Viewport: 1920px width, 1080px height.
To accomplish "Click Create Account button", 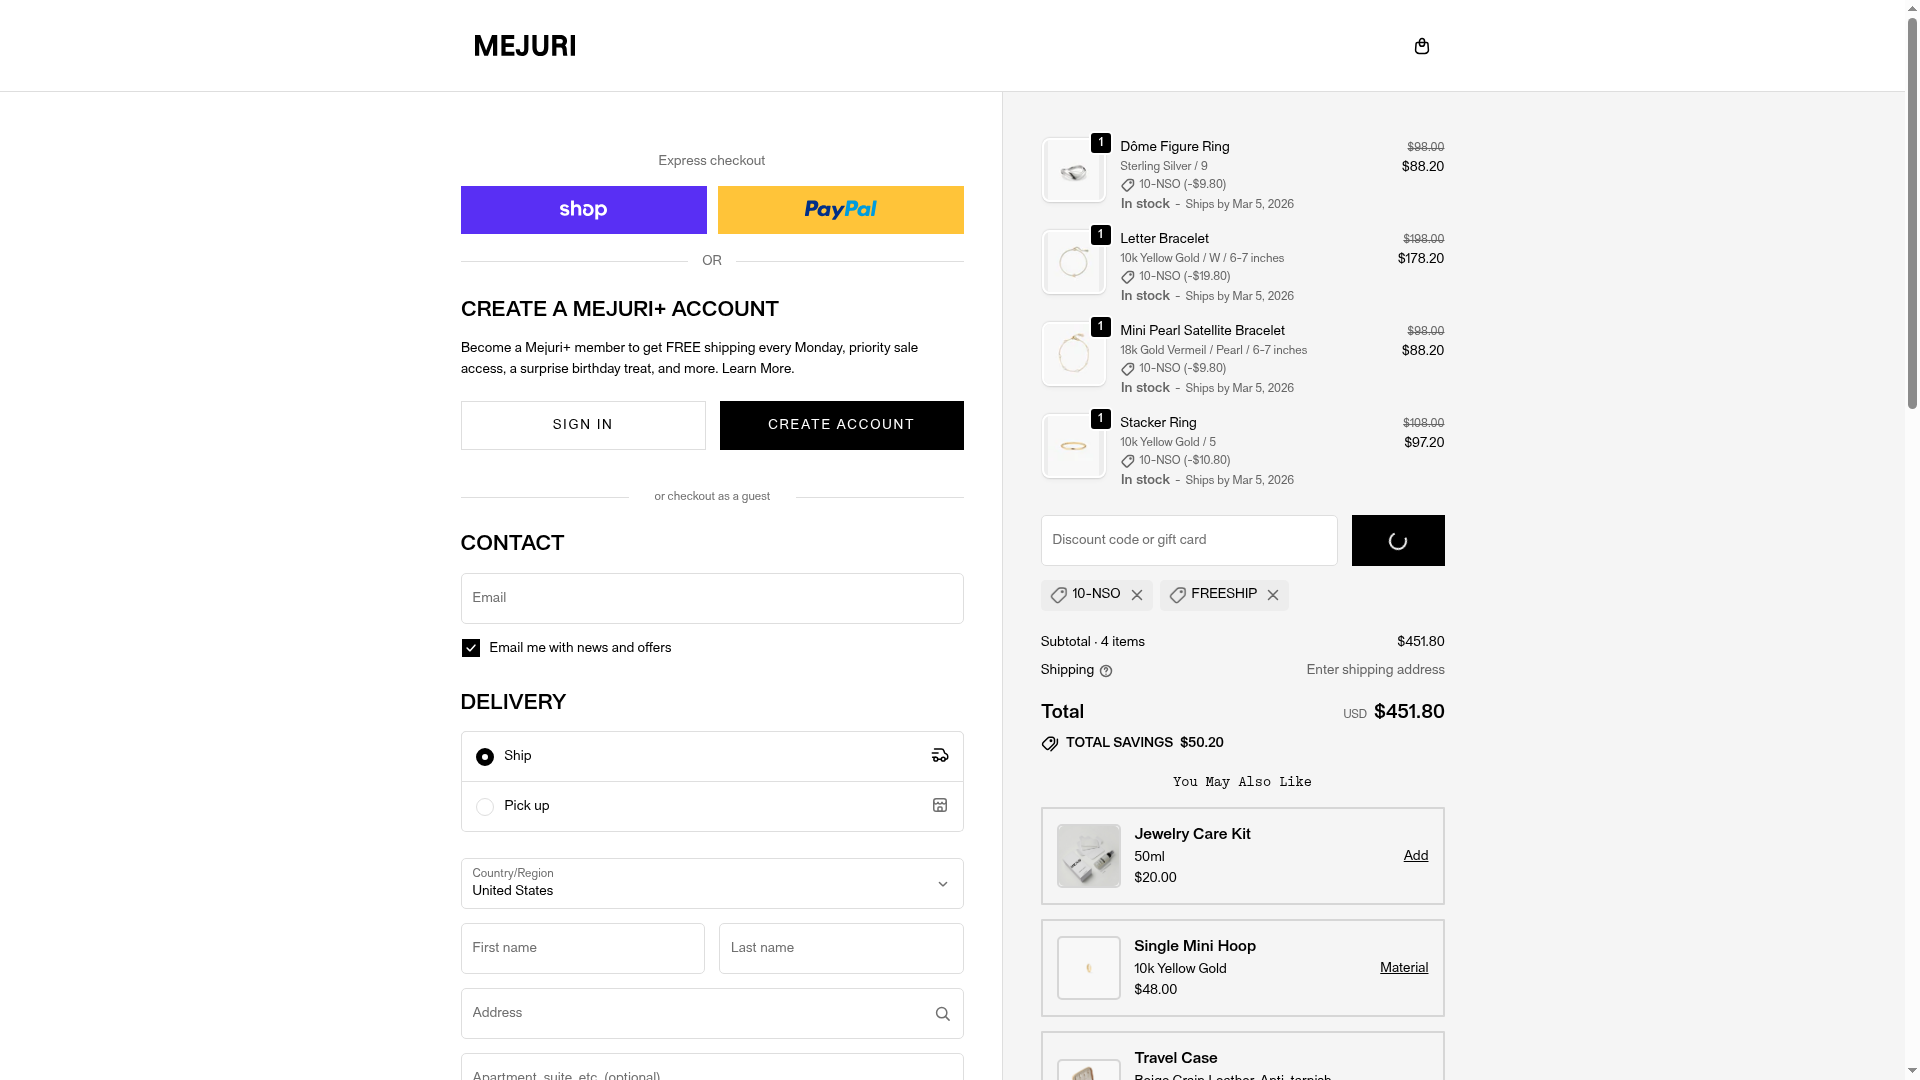I will [841, 425].
